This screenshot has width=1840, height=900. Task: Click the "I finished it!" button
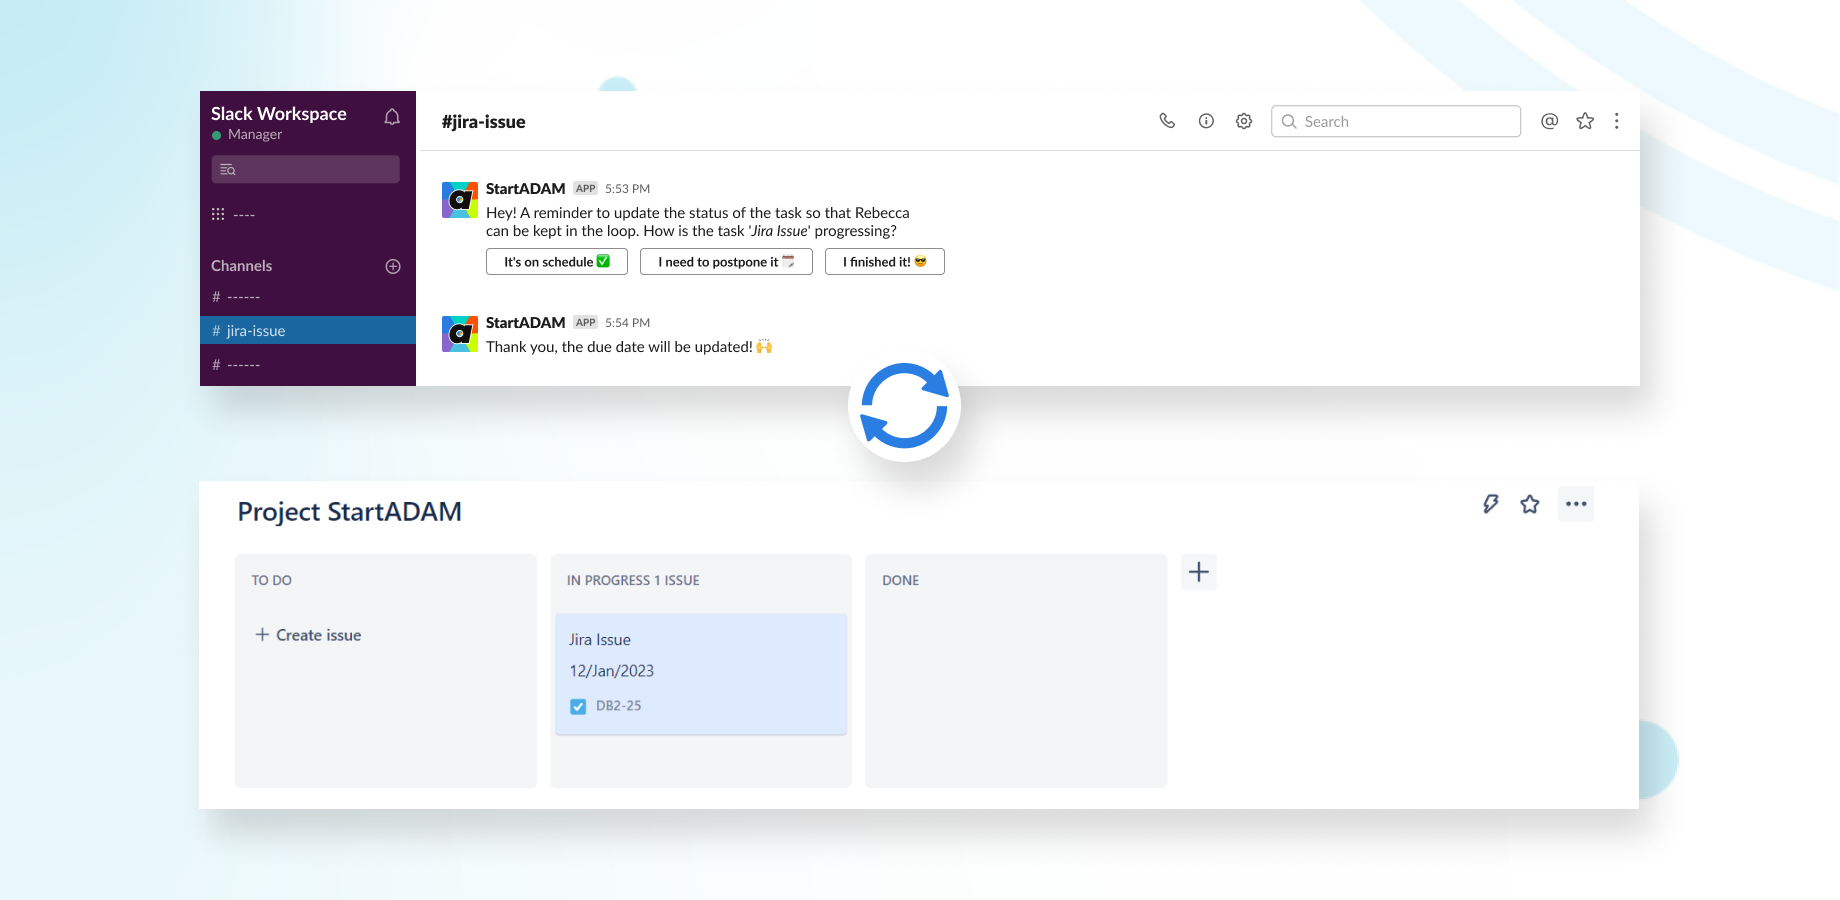(885, 262)
